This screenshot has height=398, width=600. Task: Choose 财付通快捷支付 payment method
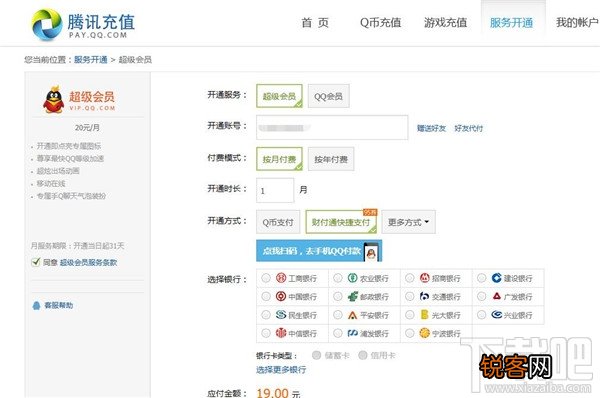[x=341, y=222]
